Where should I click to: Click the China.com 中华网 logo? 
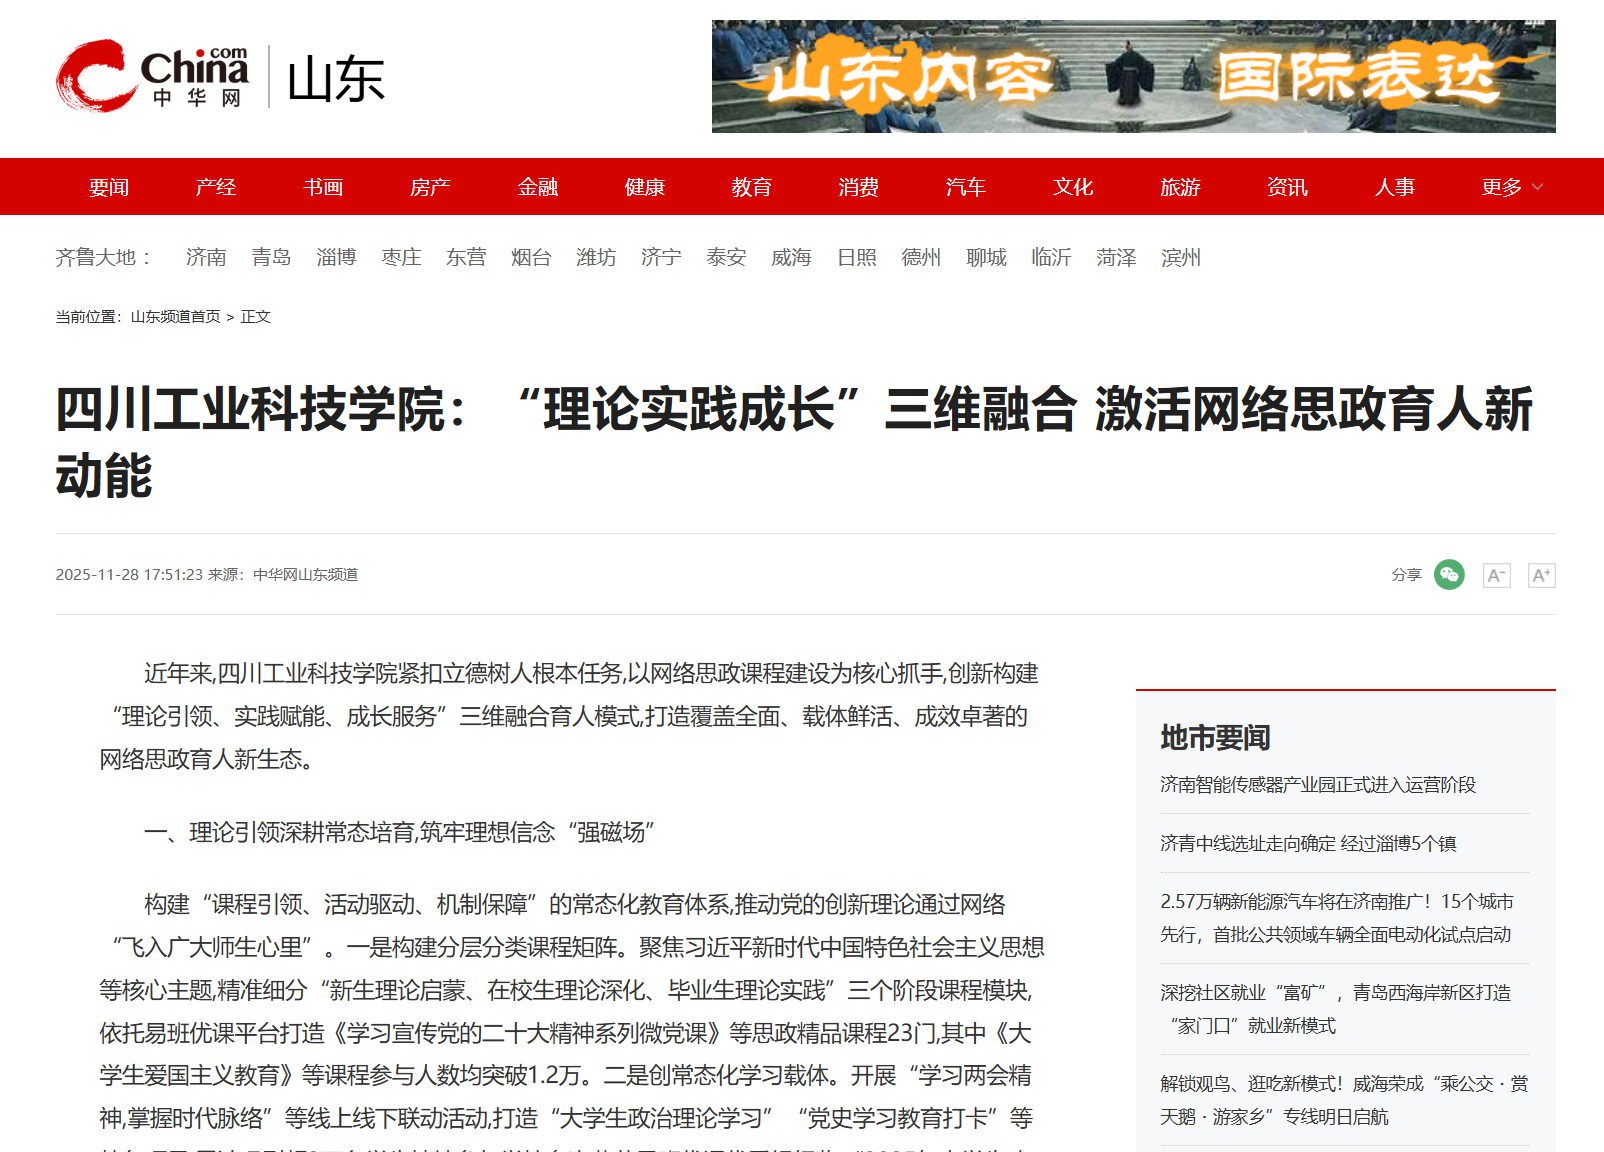(152, 77)
